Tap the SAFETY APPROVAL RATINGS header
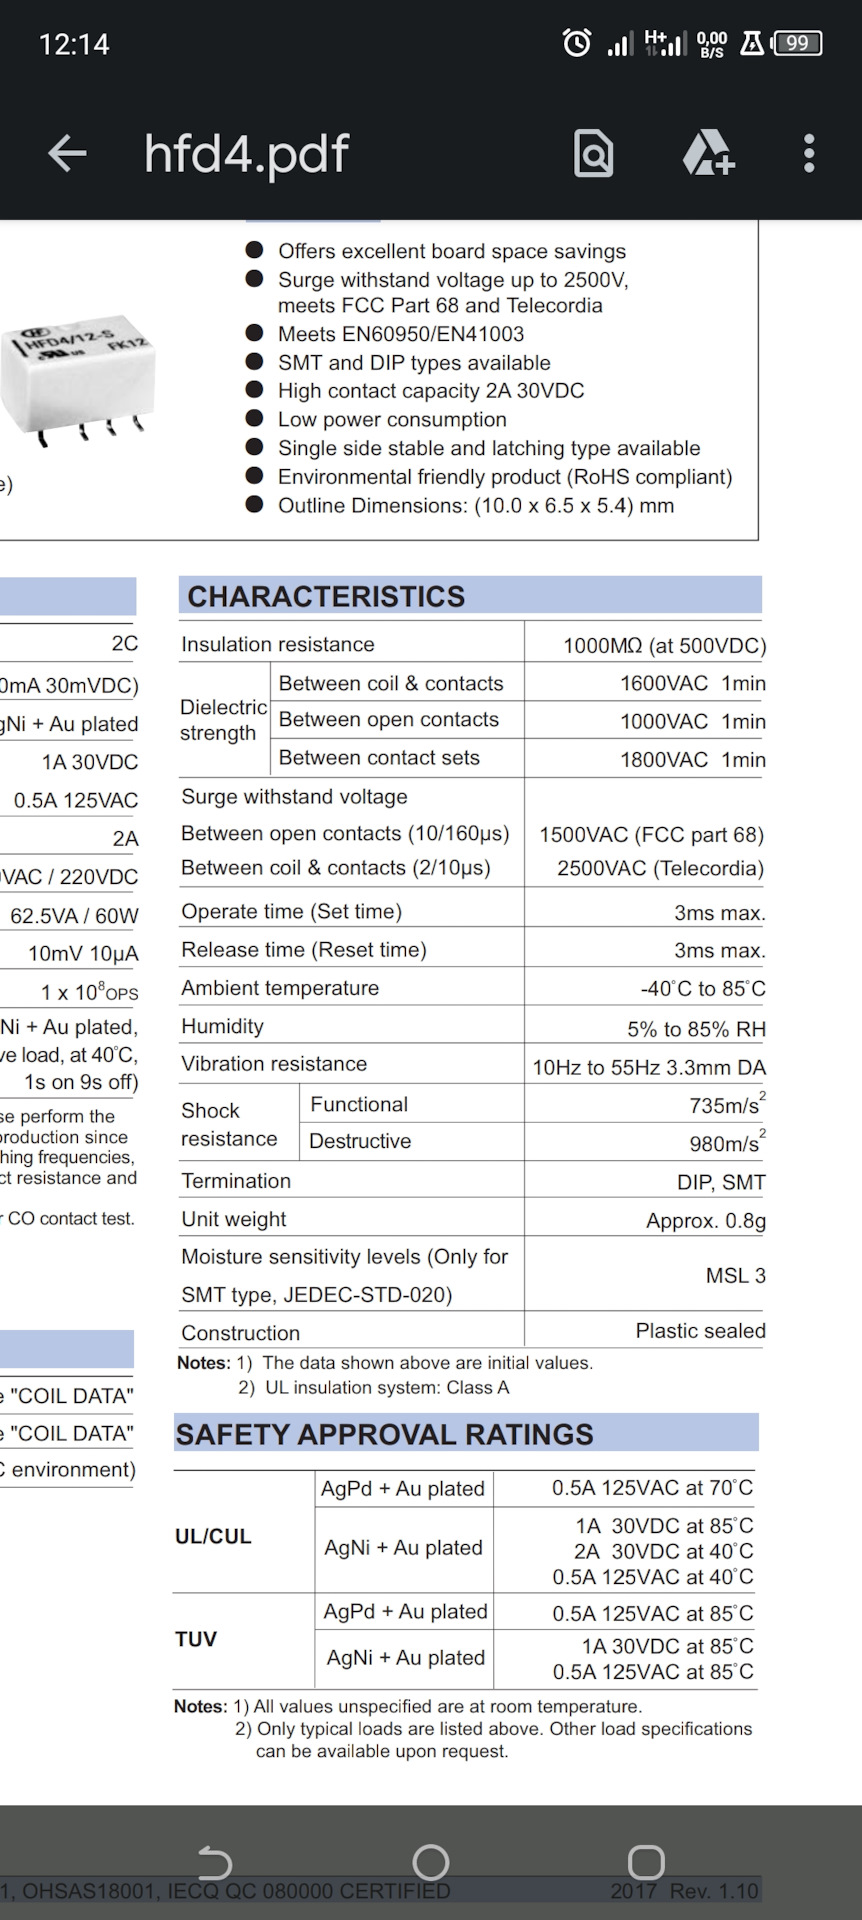The width and height of the screenshot is (862, 1920). [x=385, y=1434]
